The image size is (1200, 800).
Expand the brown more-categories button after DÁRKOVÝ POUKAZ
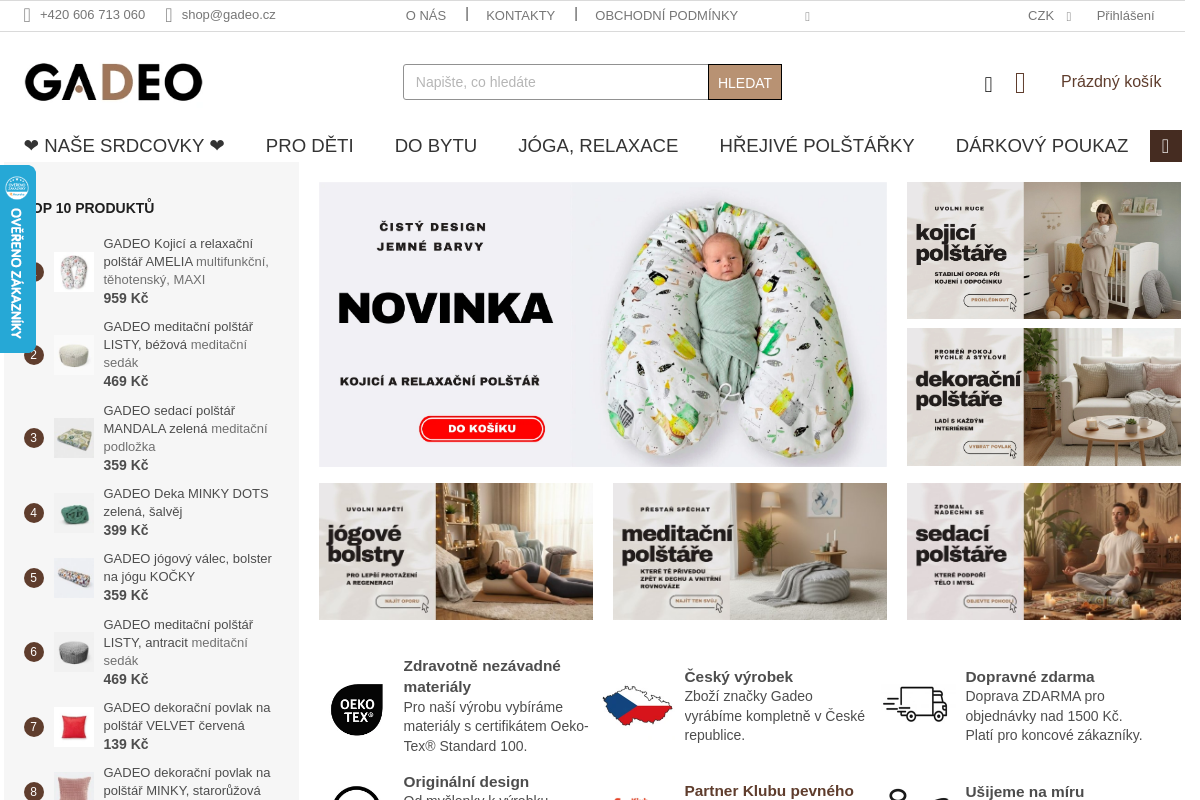(x=1166, y=146)
